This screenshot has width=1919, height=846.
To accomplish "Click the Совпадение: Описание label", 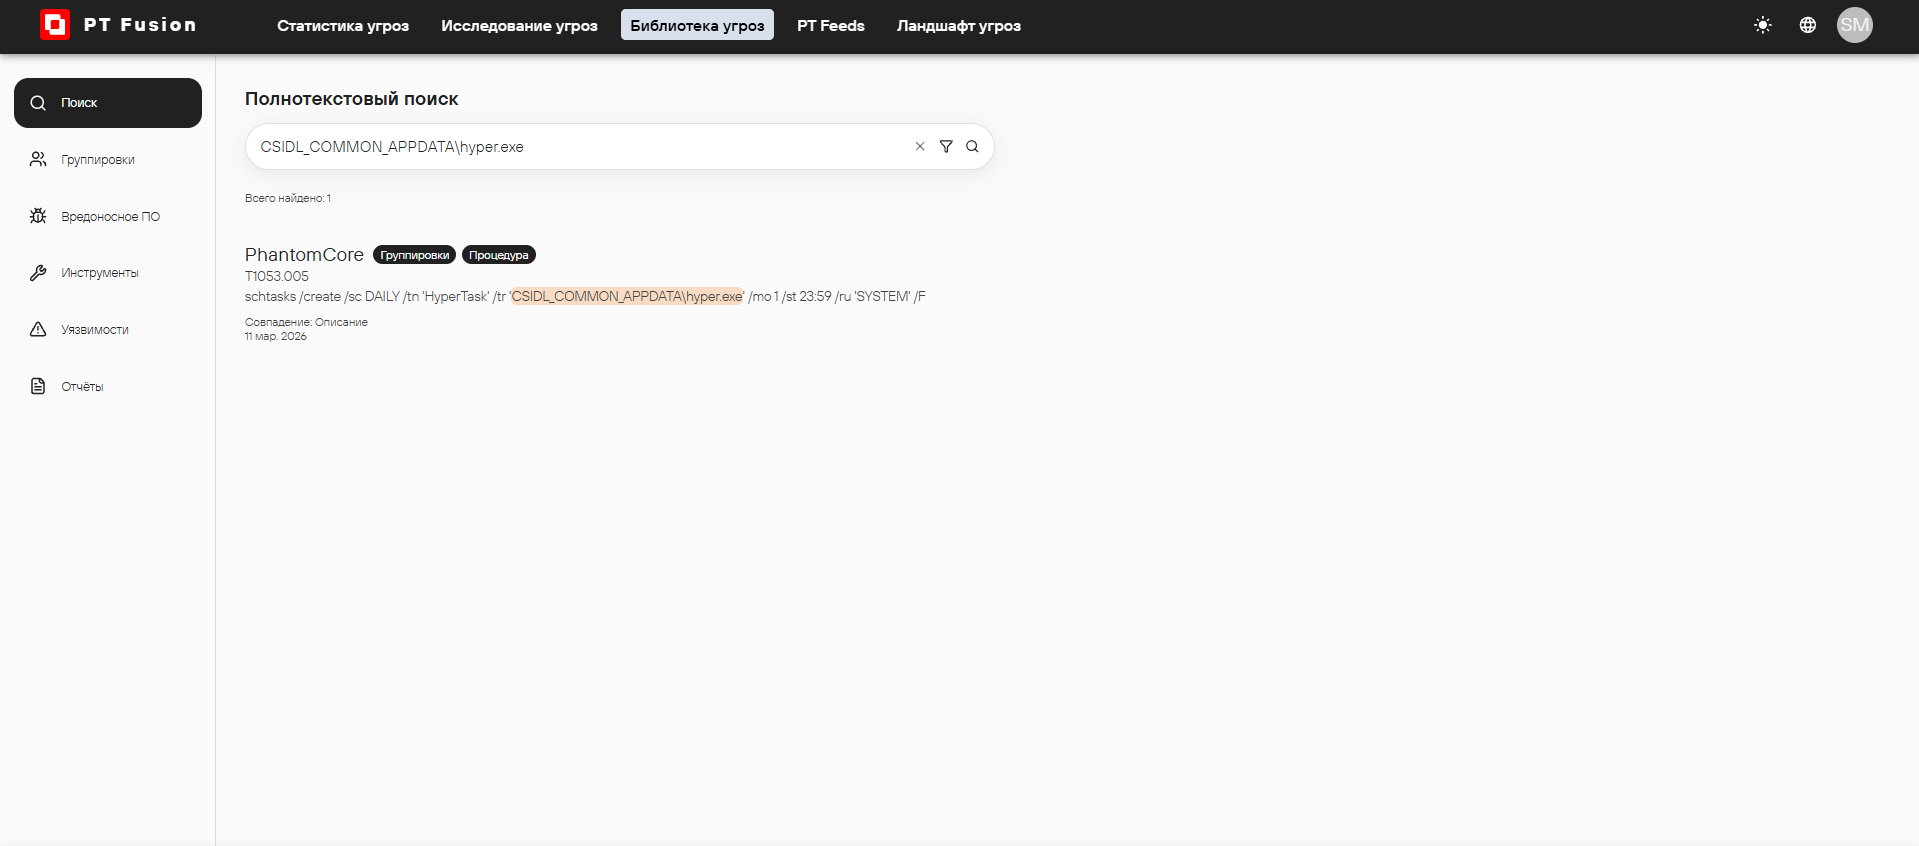I will (306, 322).
